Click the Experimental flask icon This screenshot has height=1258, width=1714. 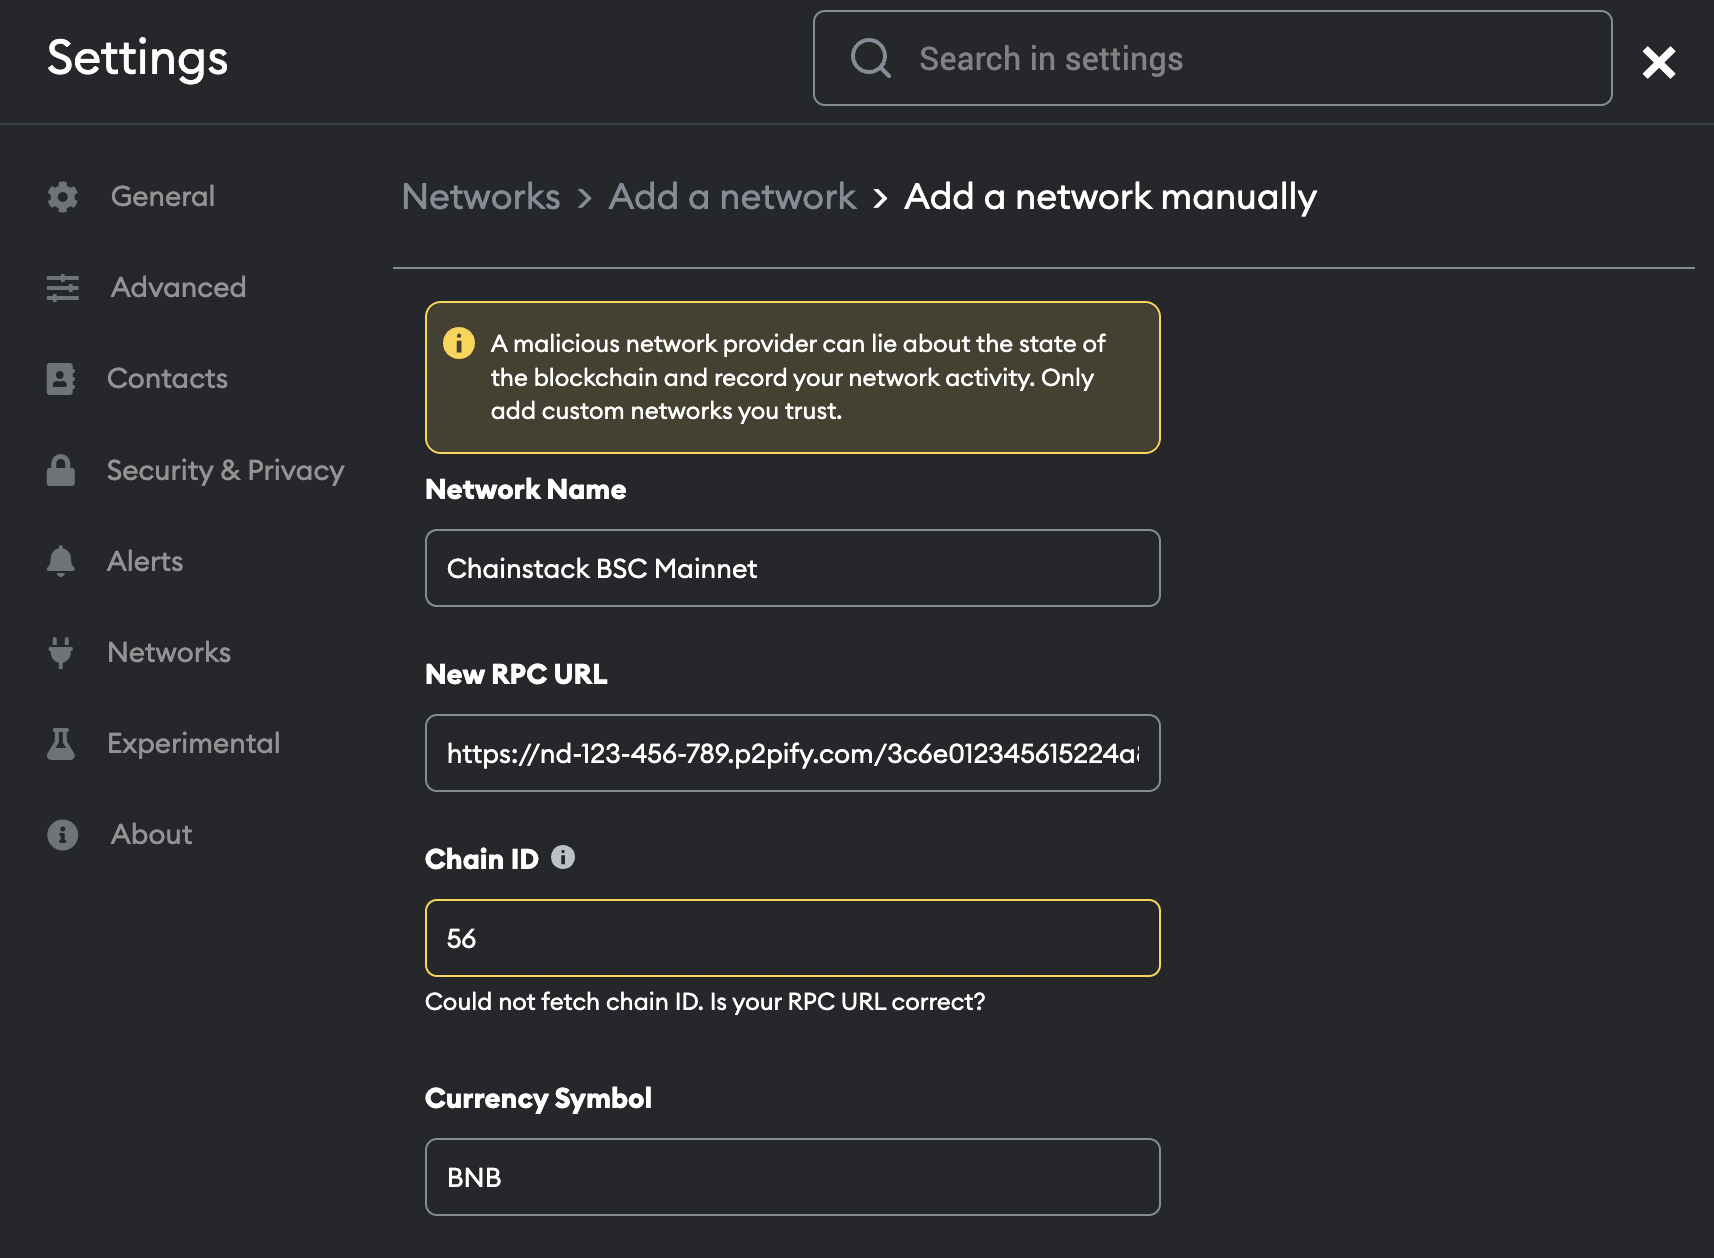pos(61,743)
